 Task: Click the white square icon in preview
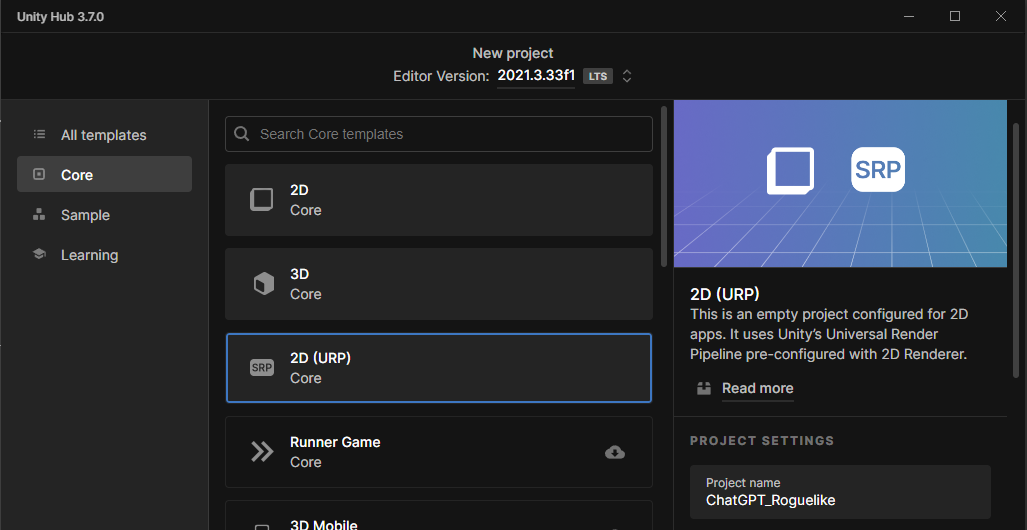[791, 171]
